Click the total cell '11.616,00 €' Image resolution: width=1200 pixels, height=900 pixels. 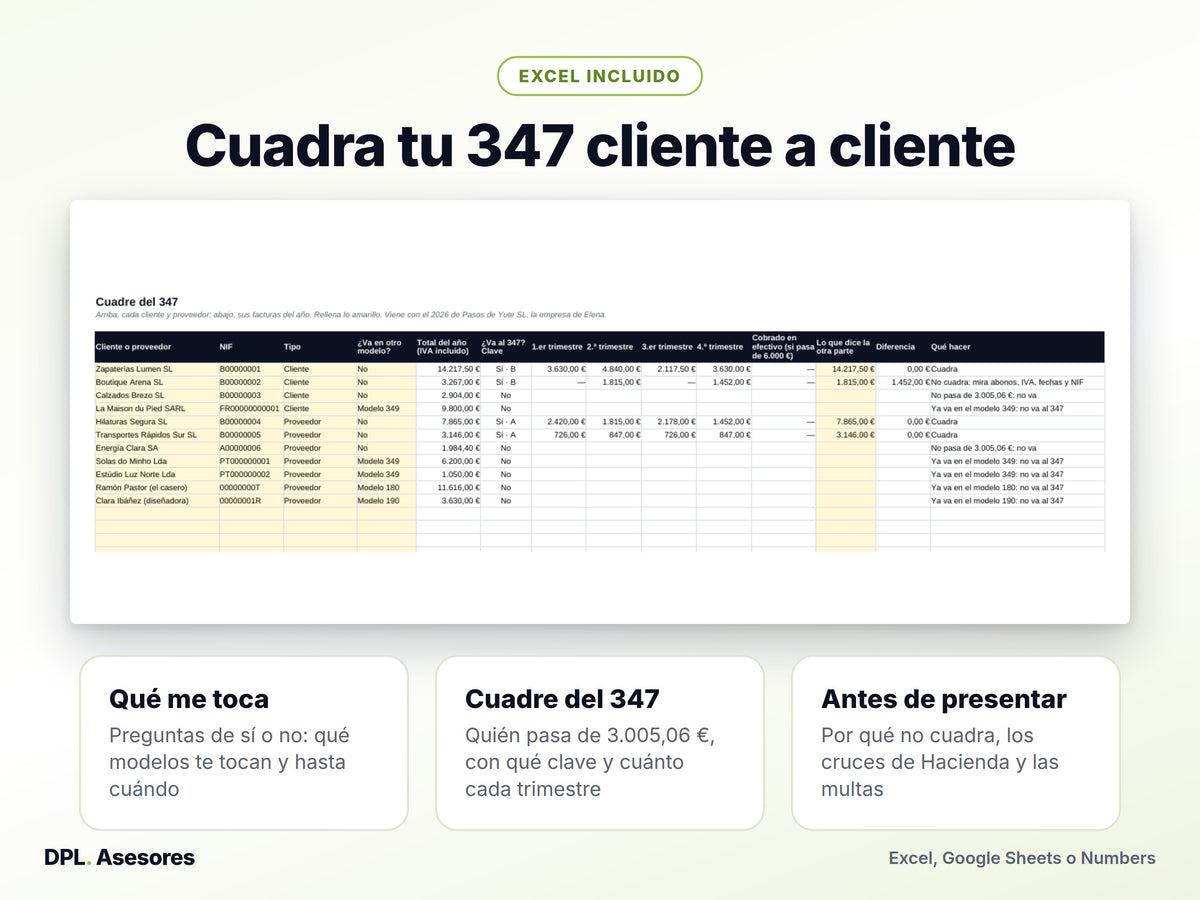(x=448, y=487)
